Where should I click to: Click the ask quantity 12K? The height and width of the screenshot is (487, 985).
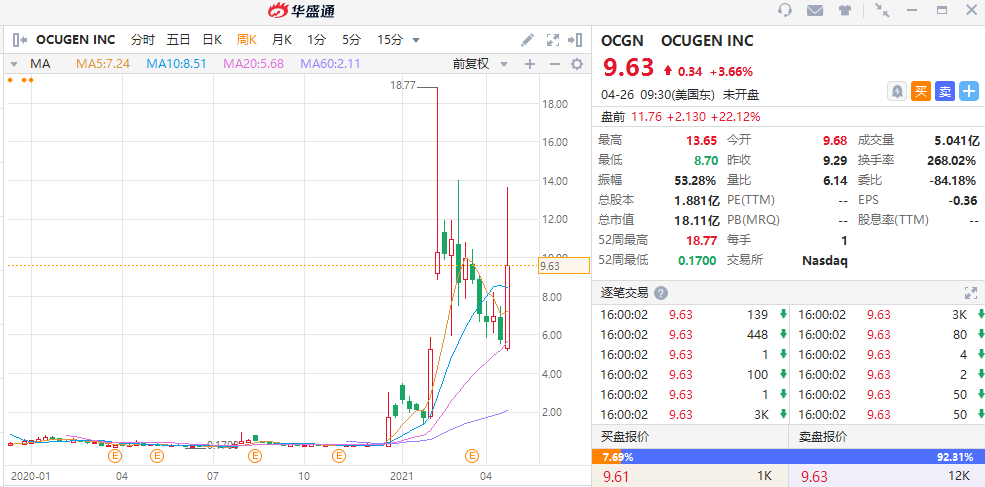click(x=960, y=478)
